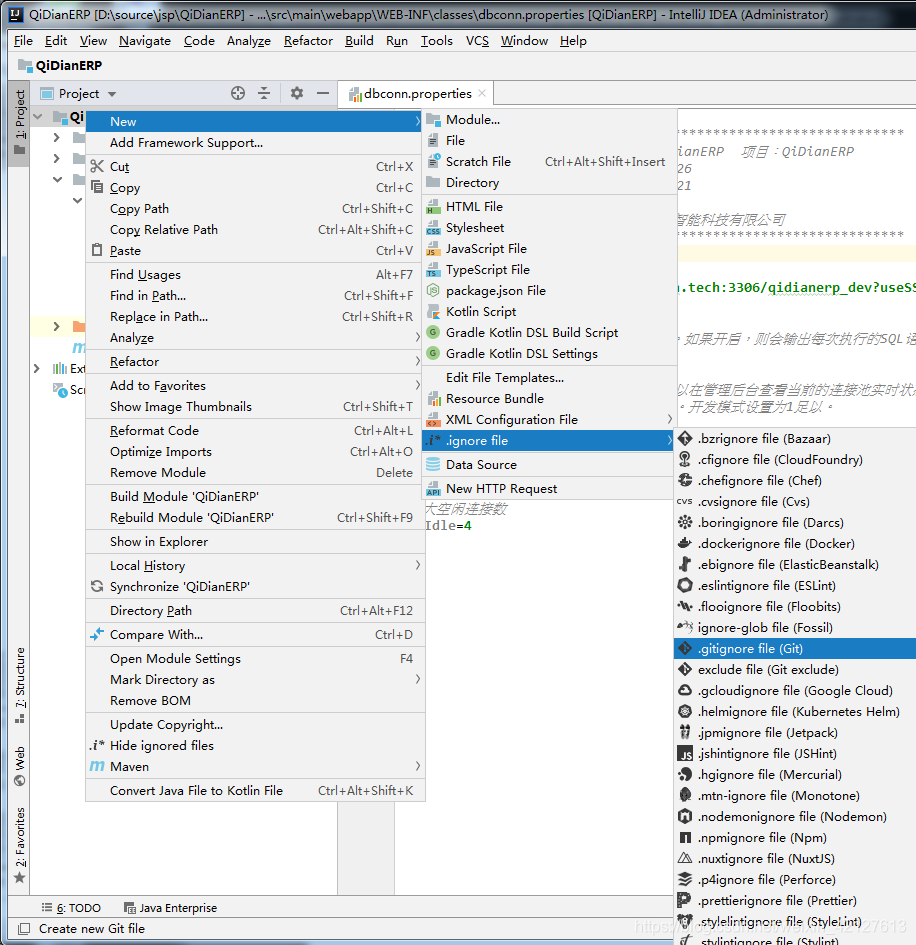Click Hide ignored files
This screenshot has height=945, width=916.
pos(254,745)
